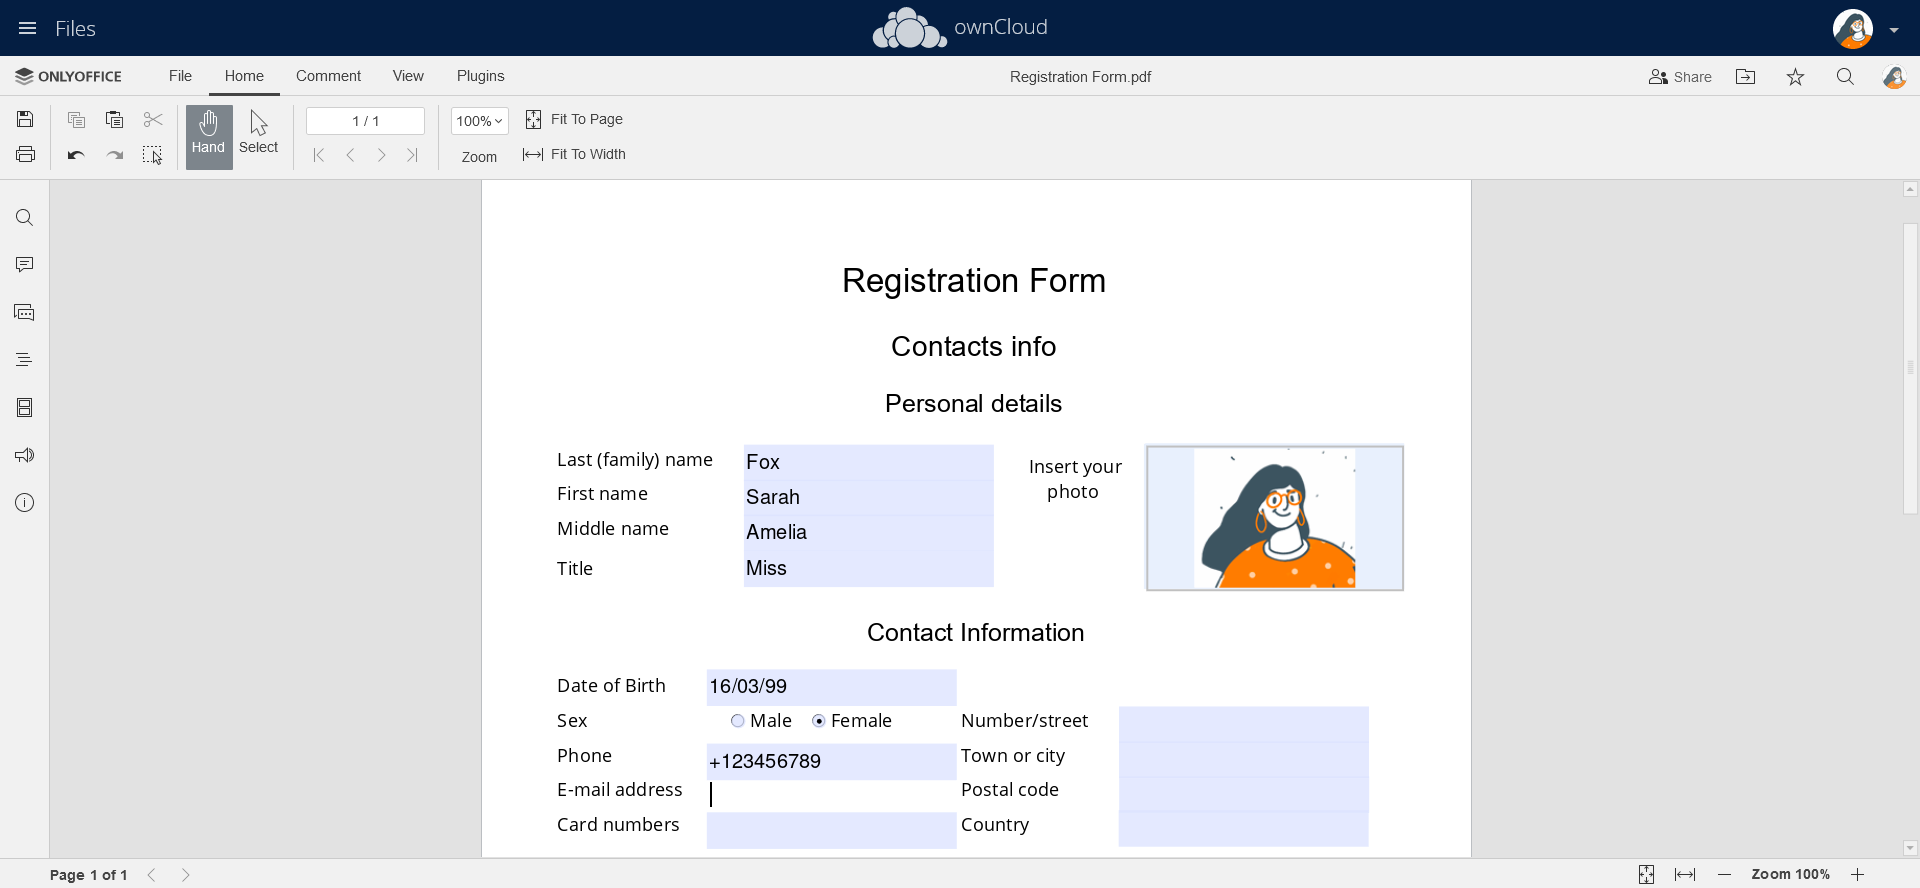1920x888 pixels.
Task: Switch to the Plugins tab
Action: [x=480, y=76]
